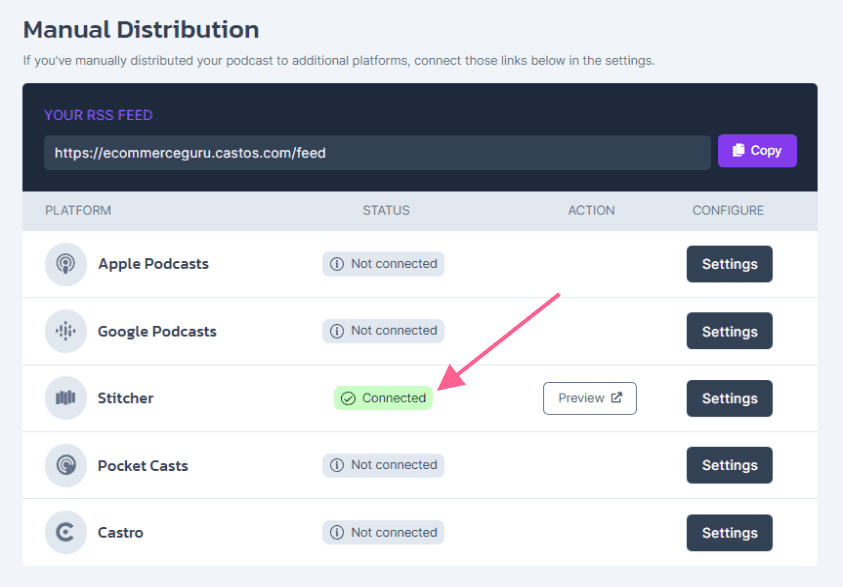Click the Pocket Casts platform icon
This screenshot has height=587, width=843.
66,465
